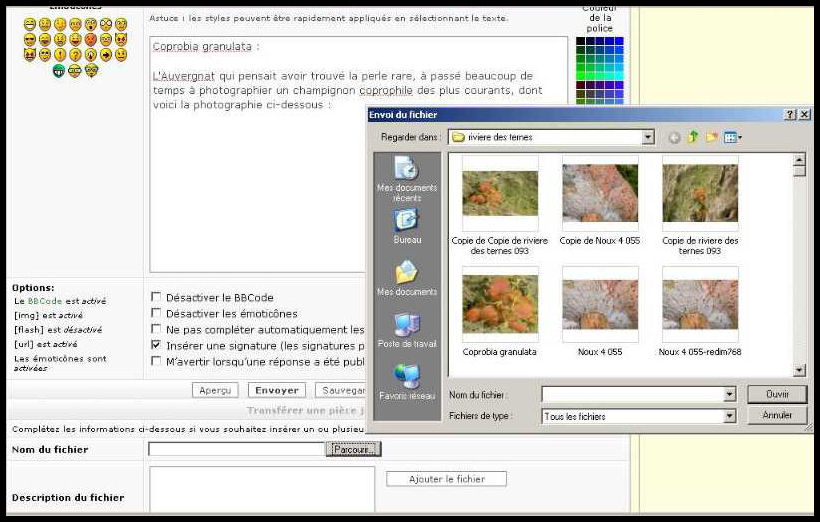Open the view mode menu icon

coord(732,137)
